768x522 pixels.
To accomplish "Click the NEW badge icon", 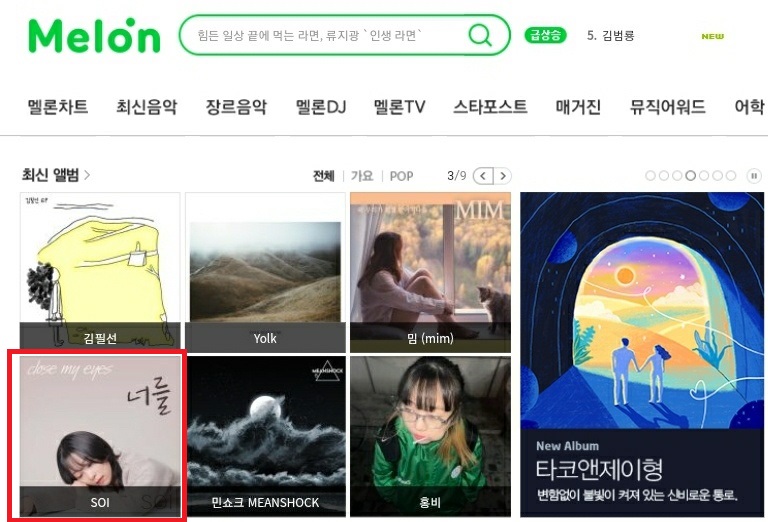I will [x=712, y=36].
